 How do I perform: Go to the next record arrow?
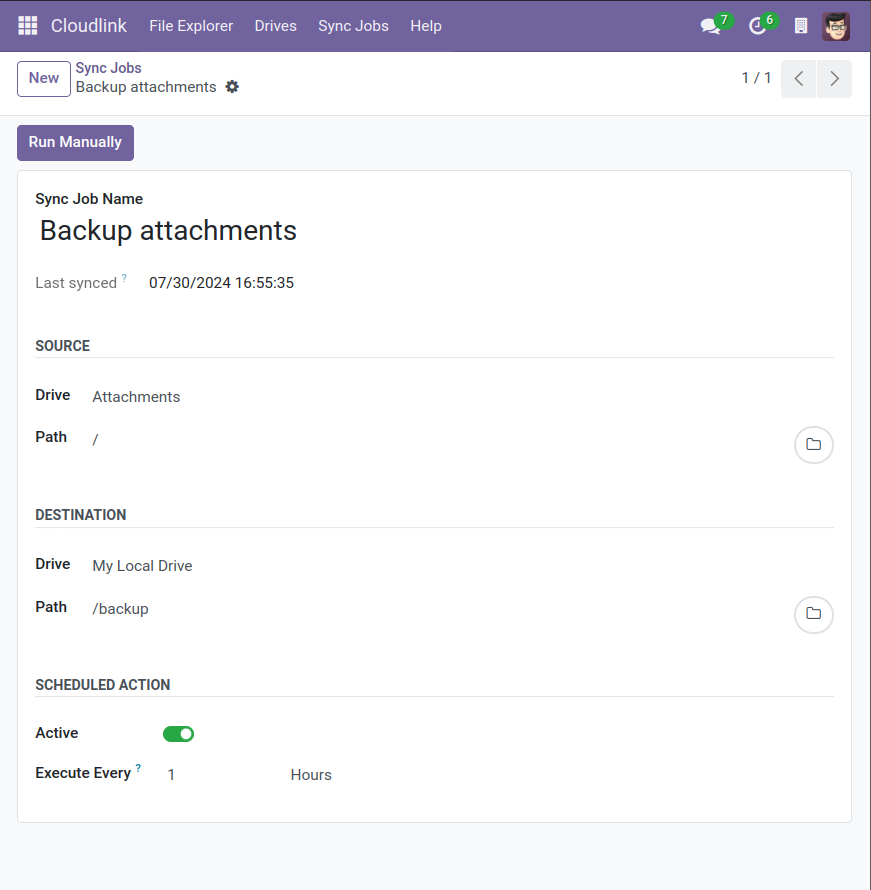tap(834, 79)
